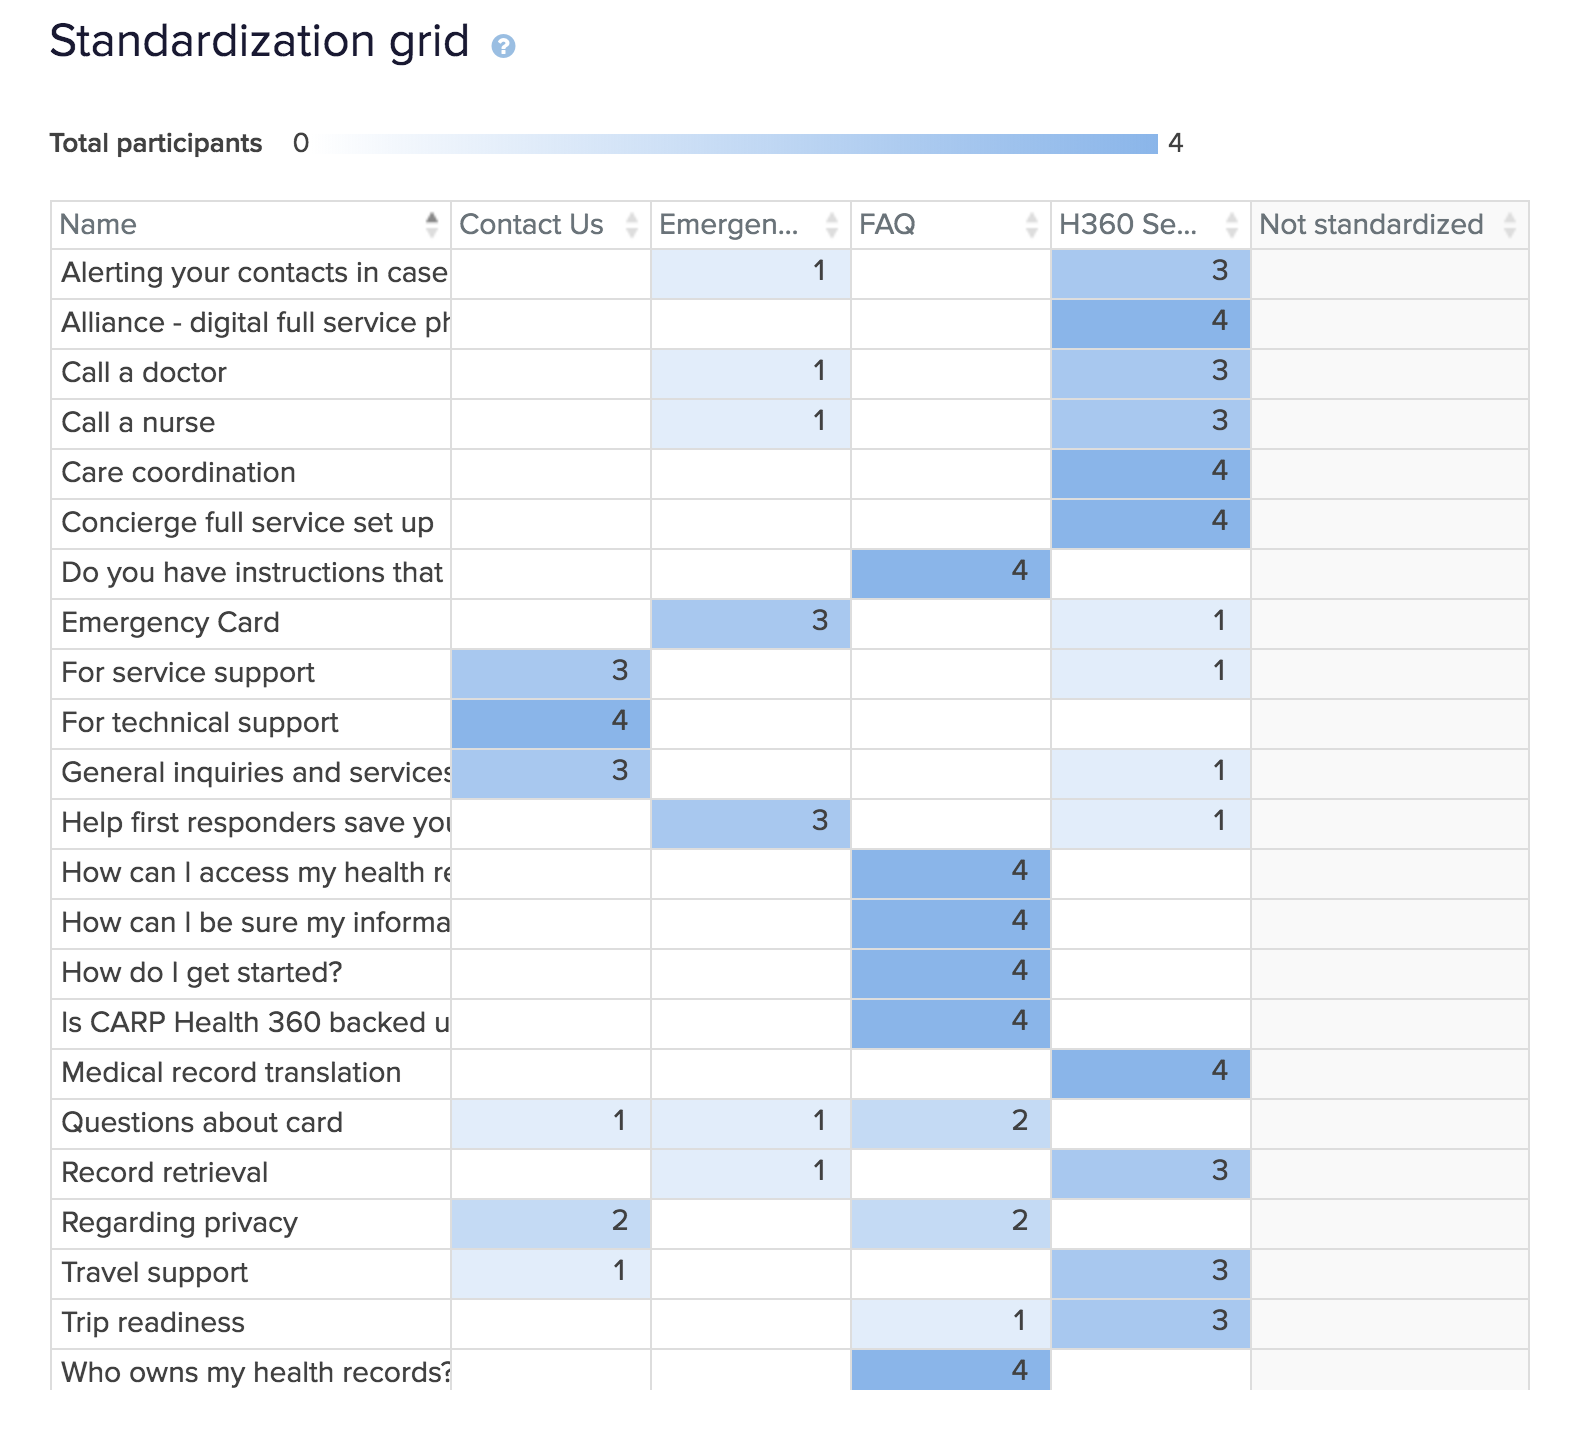1576x1434 pixels.
Task: Sort by the Name column arrows
Action: click(431, 224)
